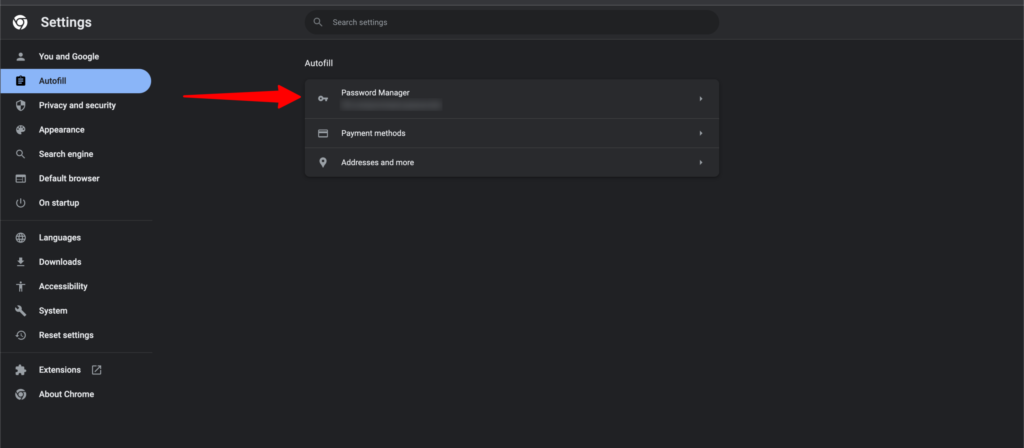Go to Search engine settings

tap(67, 154)
